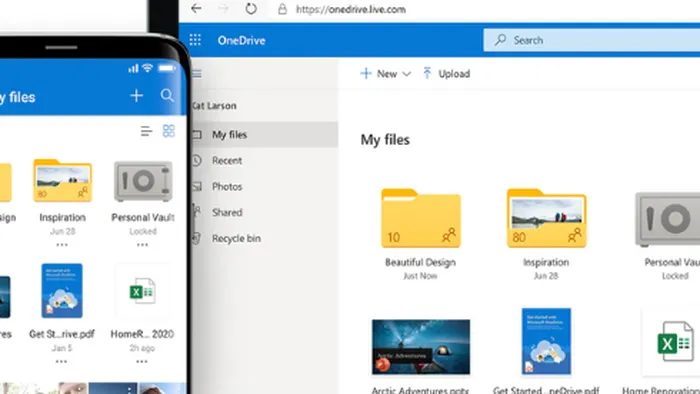Open more options under phone HomeR... 2020
The width and height of the screenshot is (700, 394).
(142, 361)
